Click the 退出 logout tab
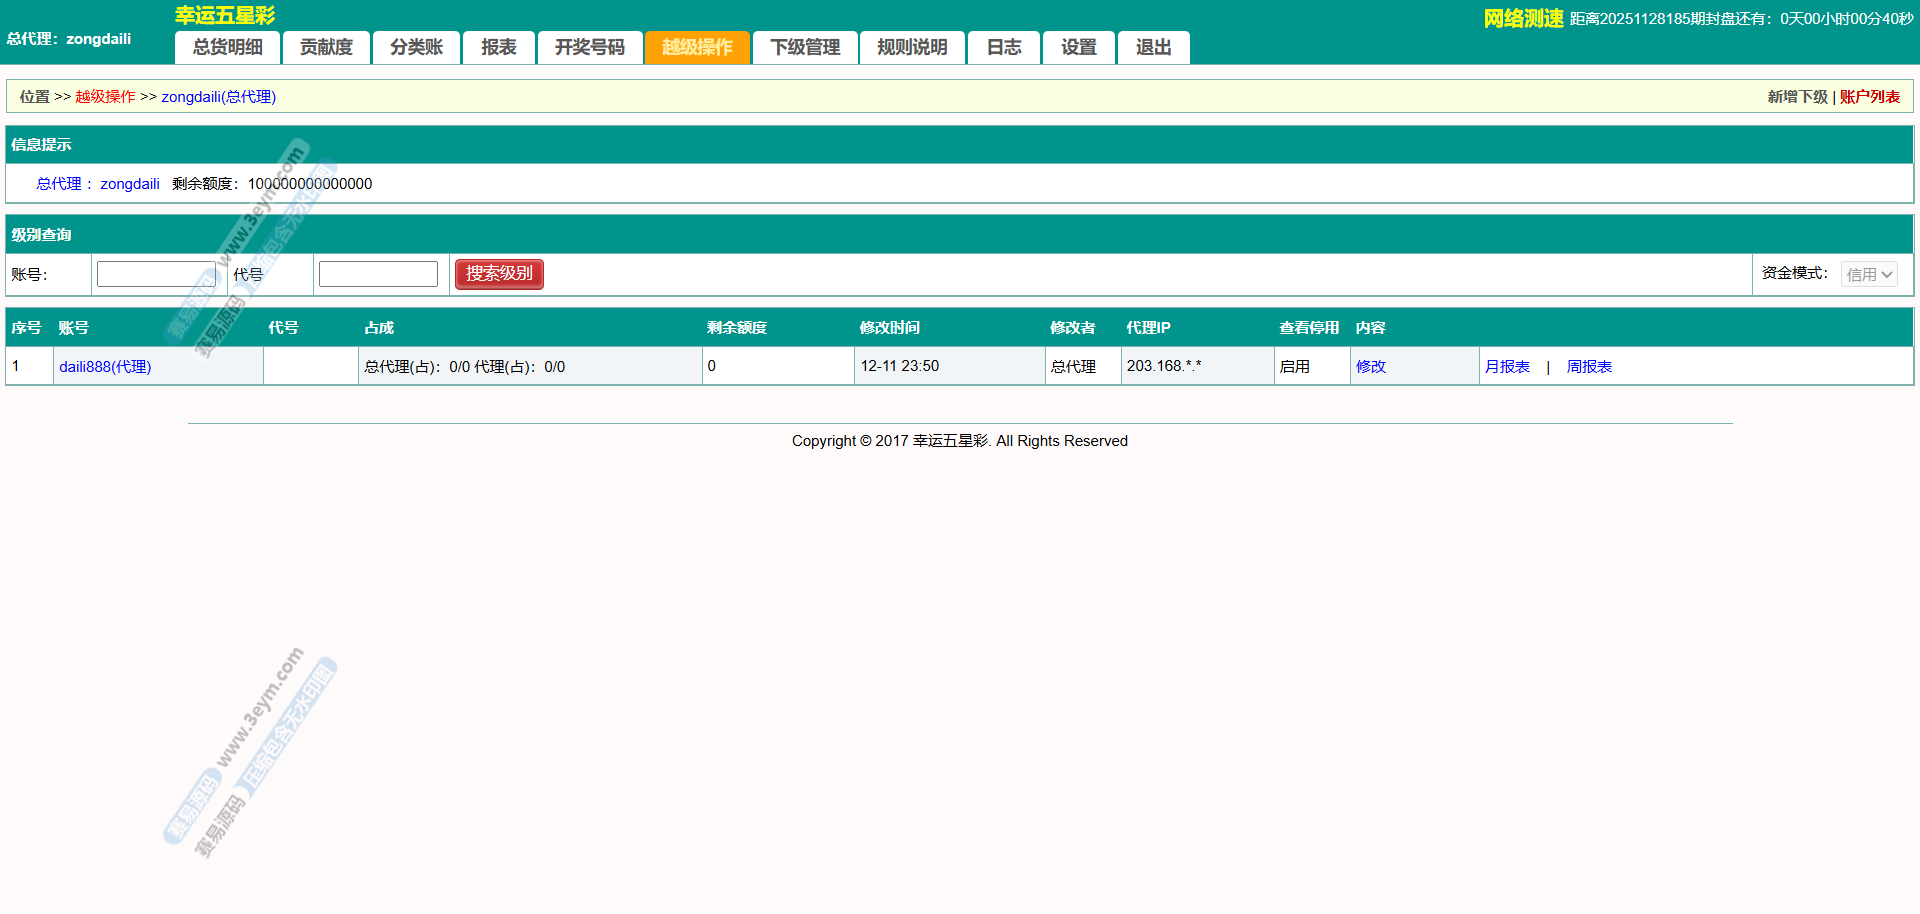 coord(1153,47)
